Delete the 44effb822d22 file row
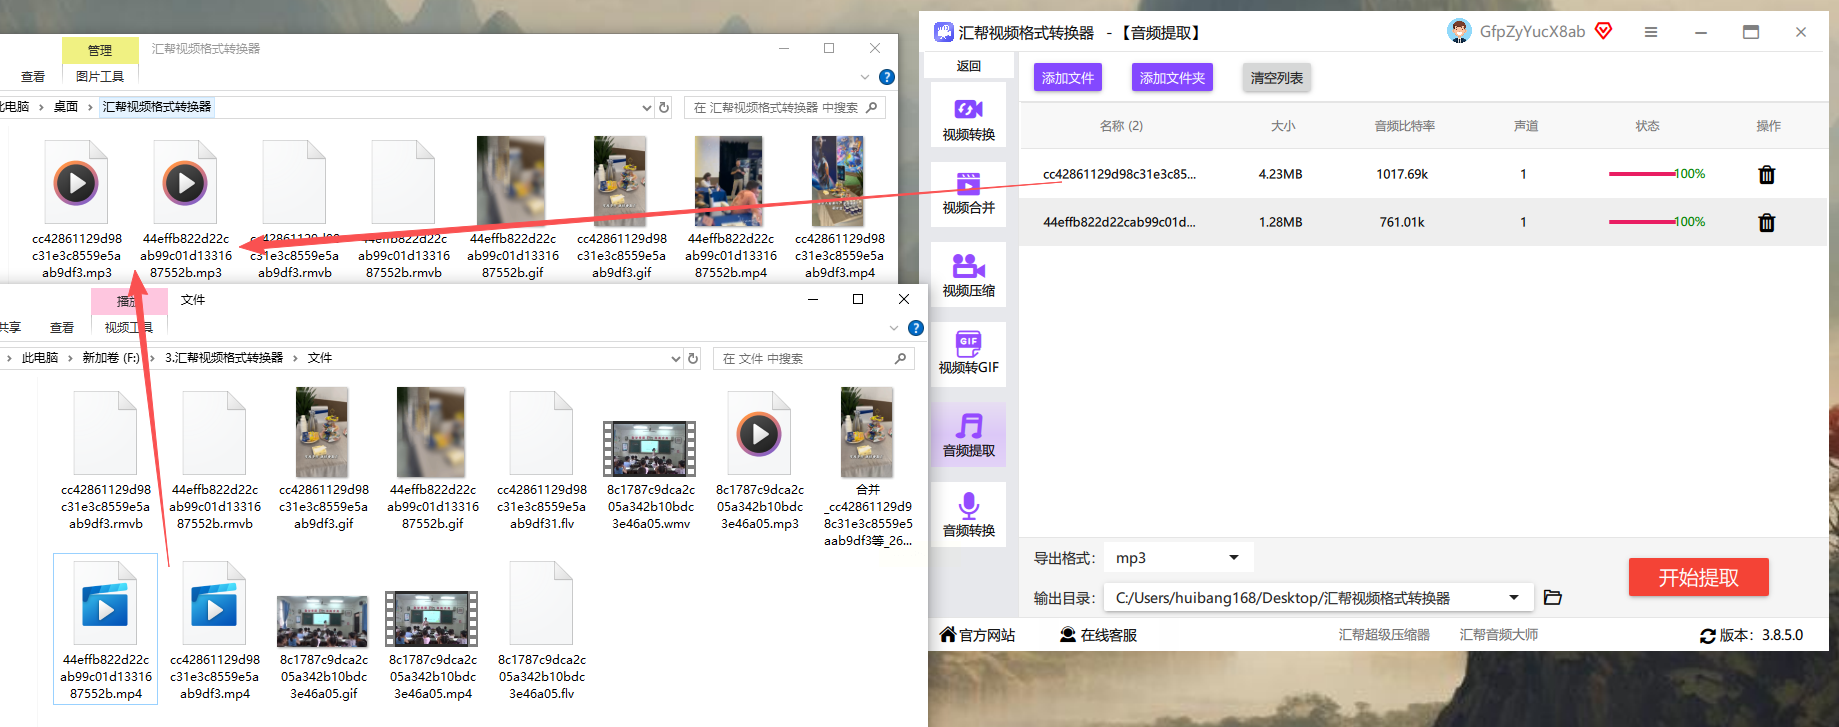 click(1766, 223)
